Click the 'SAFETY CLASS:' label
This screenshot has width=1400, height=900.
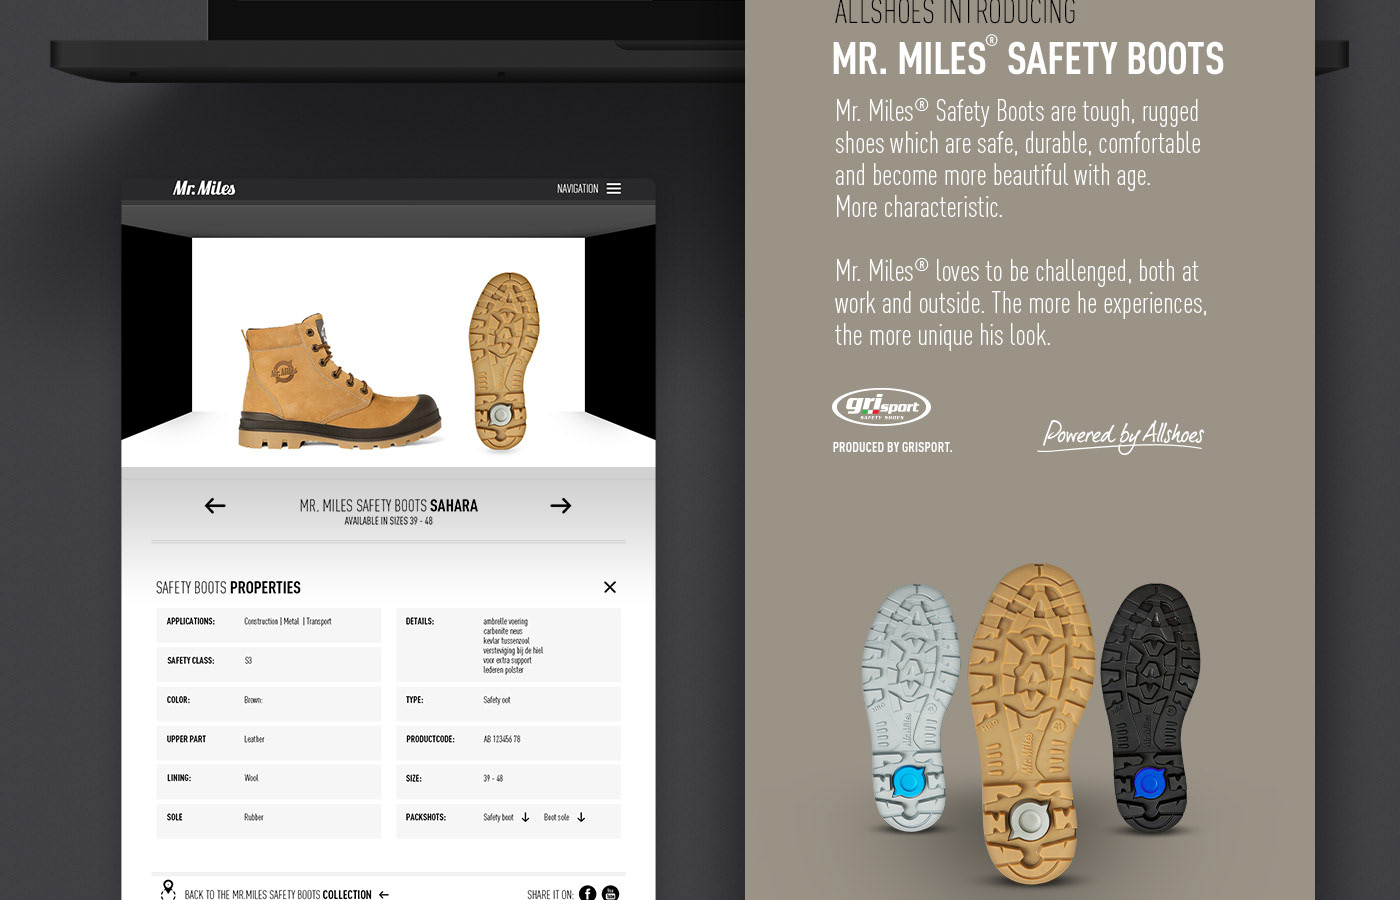pos(190,661)
